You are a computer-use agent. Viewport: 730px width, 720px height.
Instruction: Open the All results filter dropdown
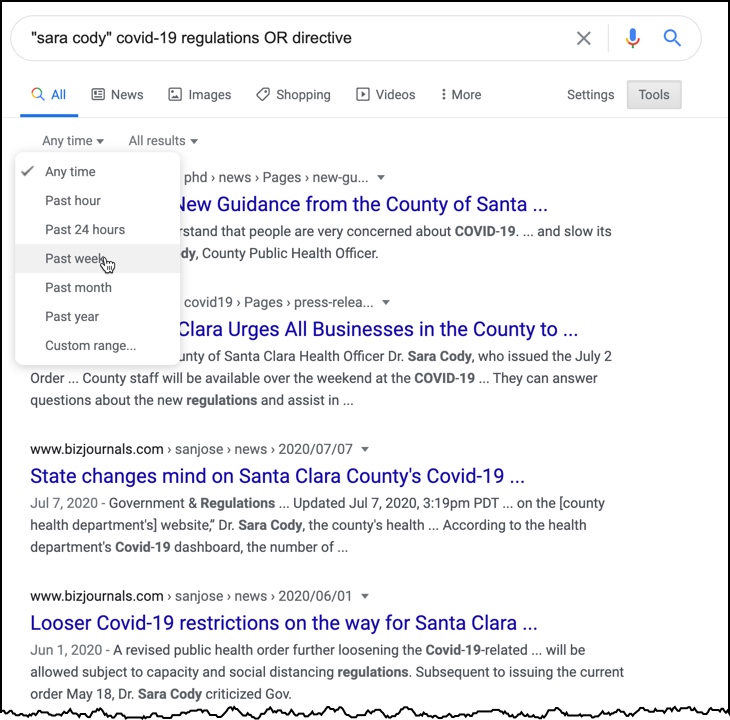pos(163,141)
